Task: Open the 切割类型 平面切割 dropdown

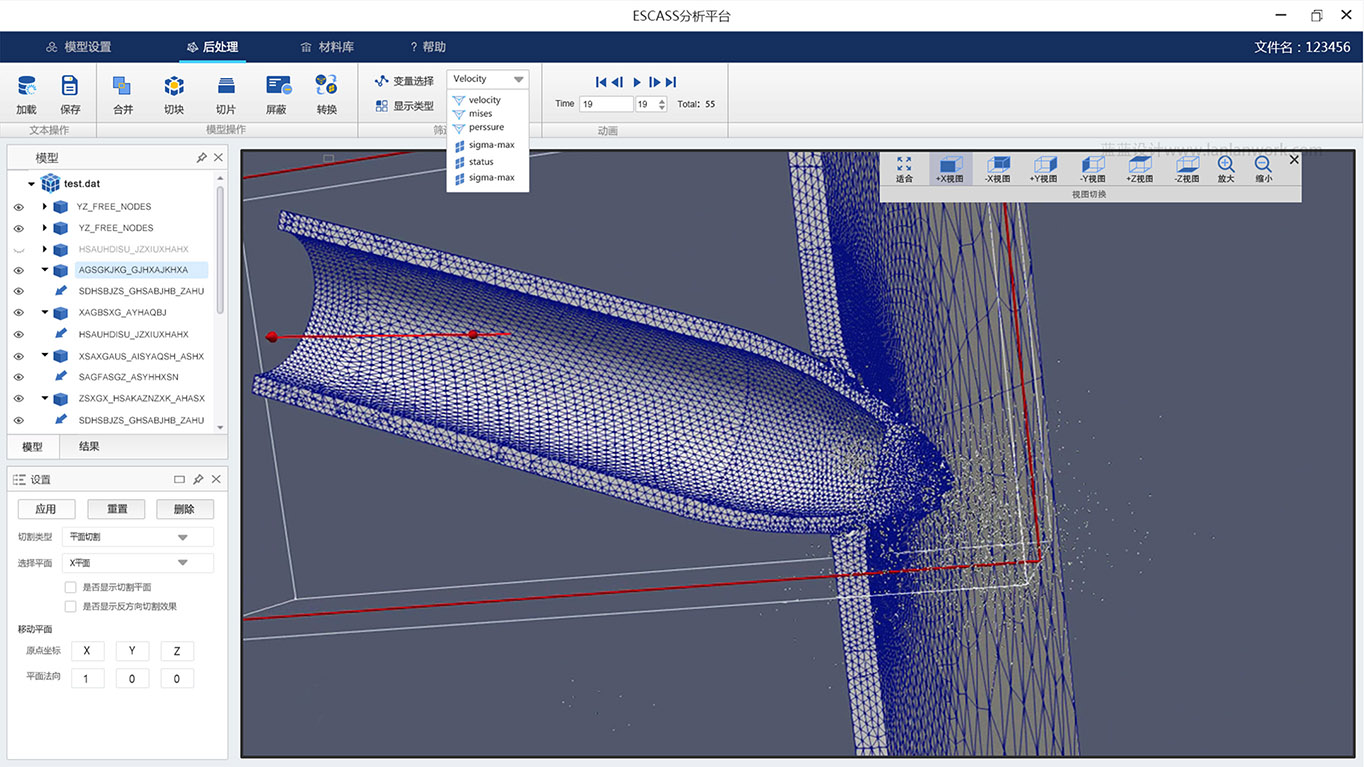Action: [x=138, y=537]
